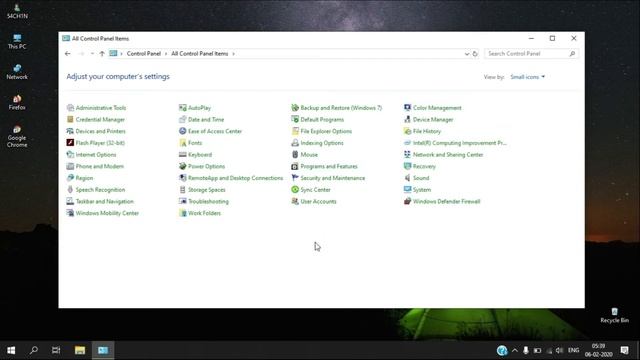Expand the address bar history dropdown
The width and height of the screenshot is (640, 360).
(467, 54)
